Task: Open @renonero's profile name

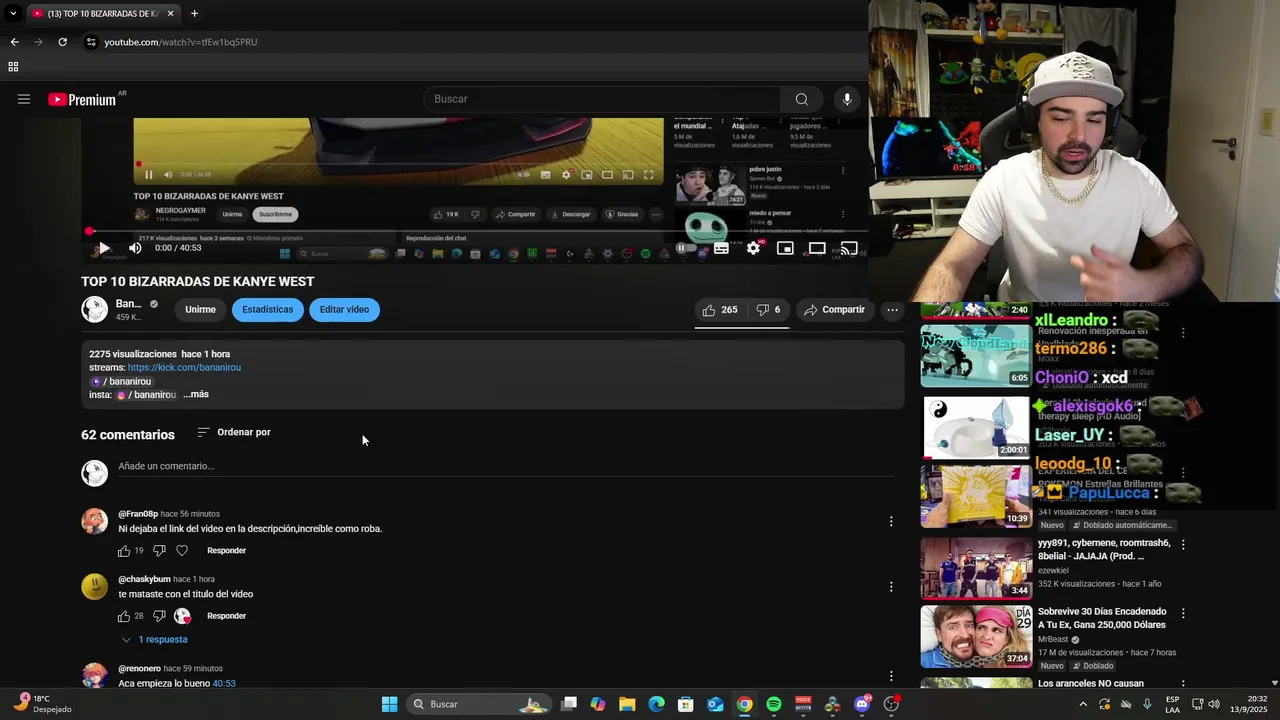Action: (139, 669)
